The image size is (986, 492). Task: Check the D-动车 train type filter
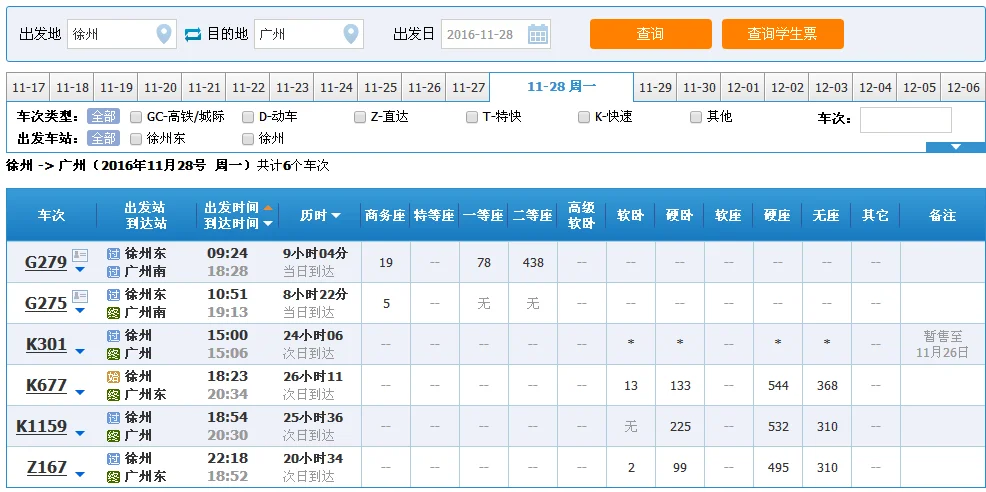click(248, 117)
